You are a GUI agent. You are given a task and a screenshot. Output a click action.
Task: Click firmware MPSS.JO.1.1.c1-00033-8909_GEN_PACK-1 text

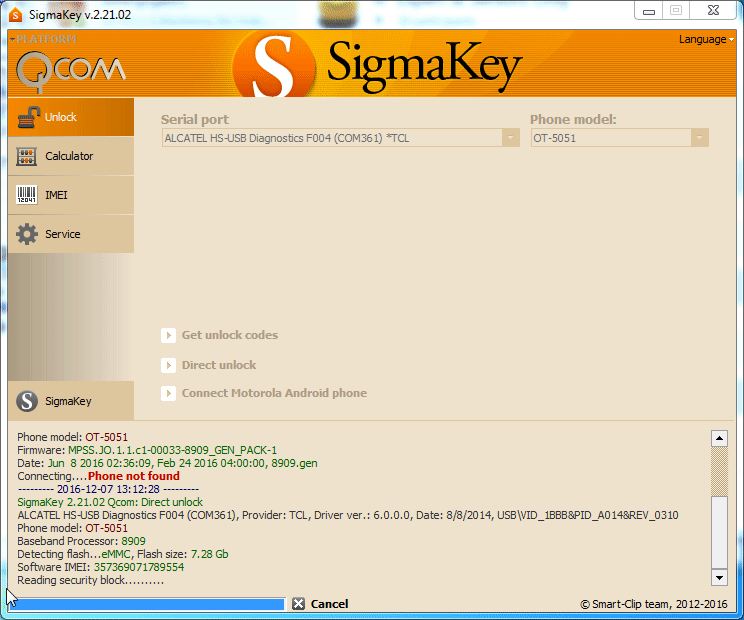pos(172,450)
